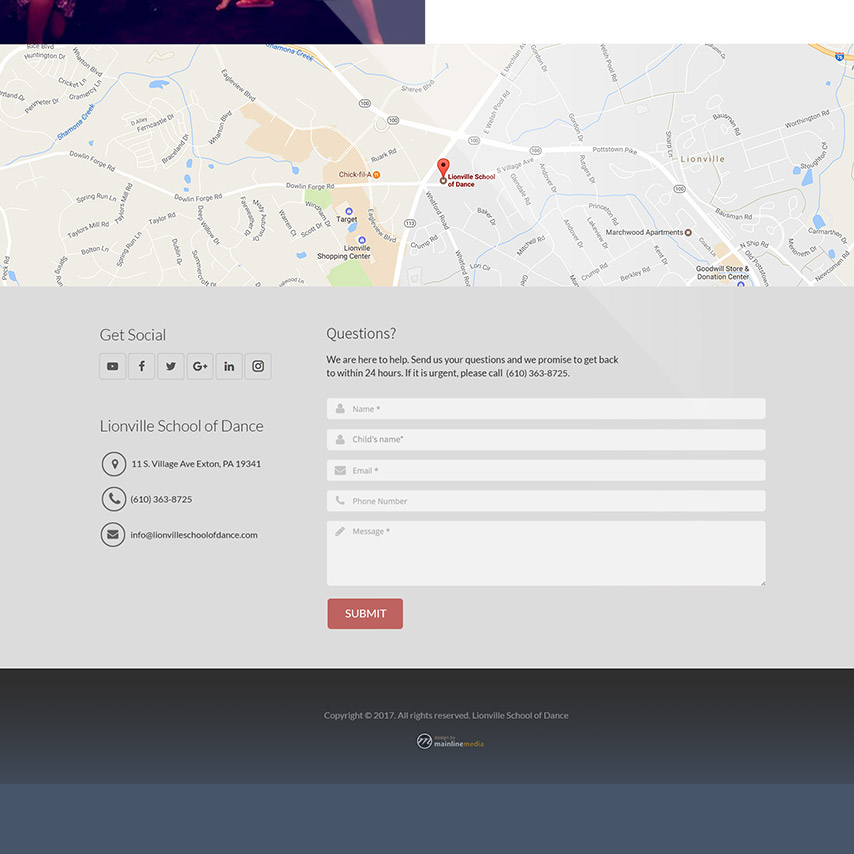Select the Target store marker on map
This screenshot has height=854, width=854.
(349, 211)
